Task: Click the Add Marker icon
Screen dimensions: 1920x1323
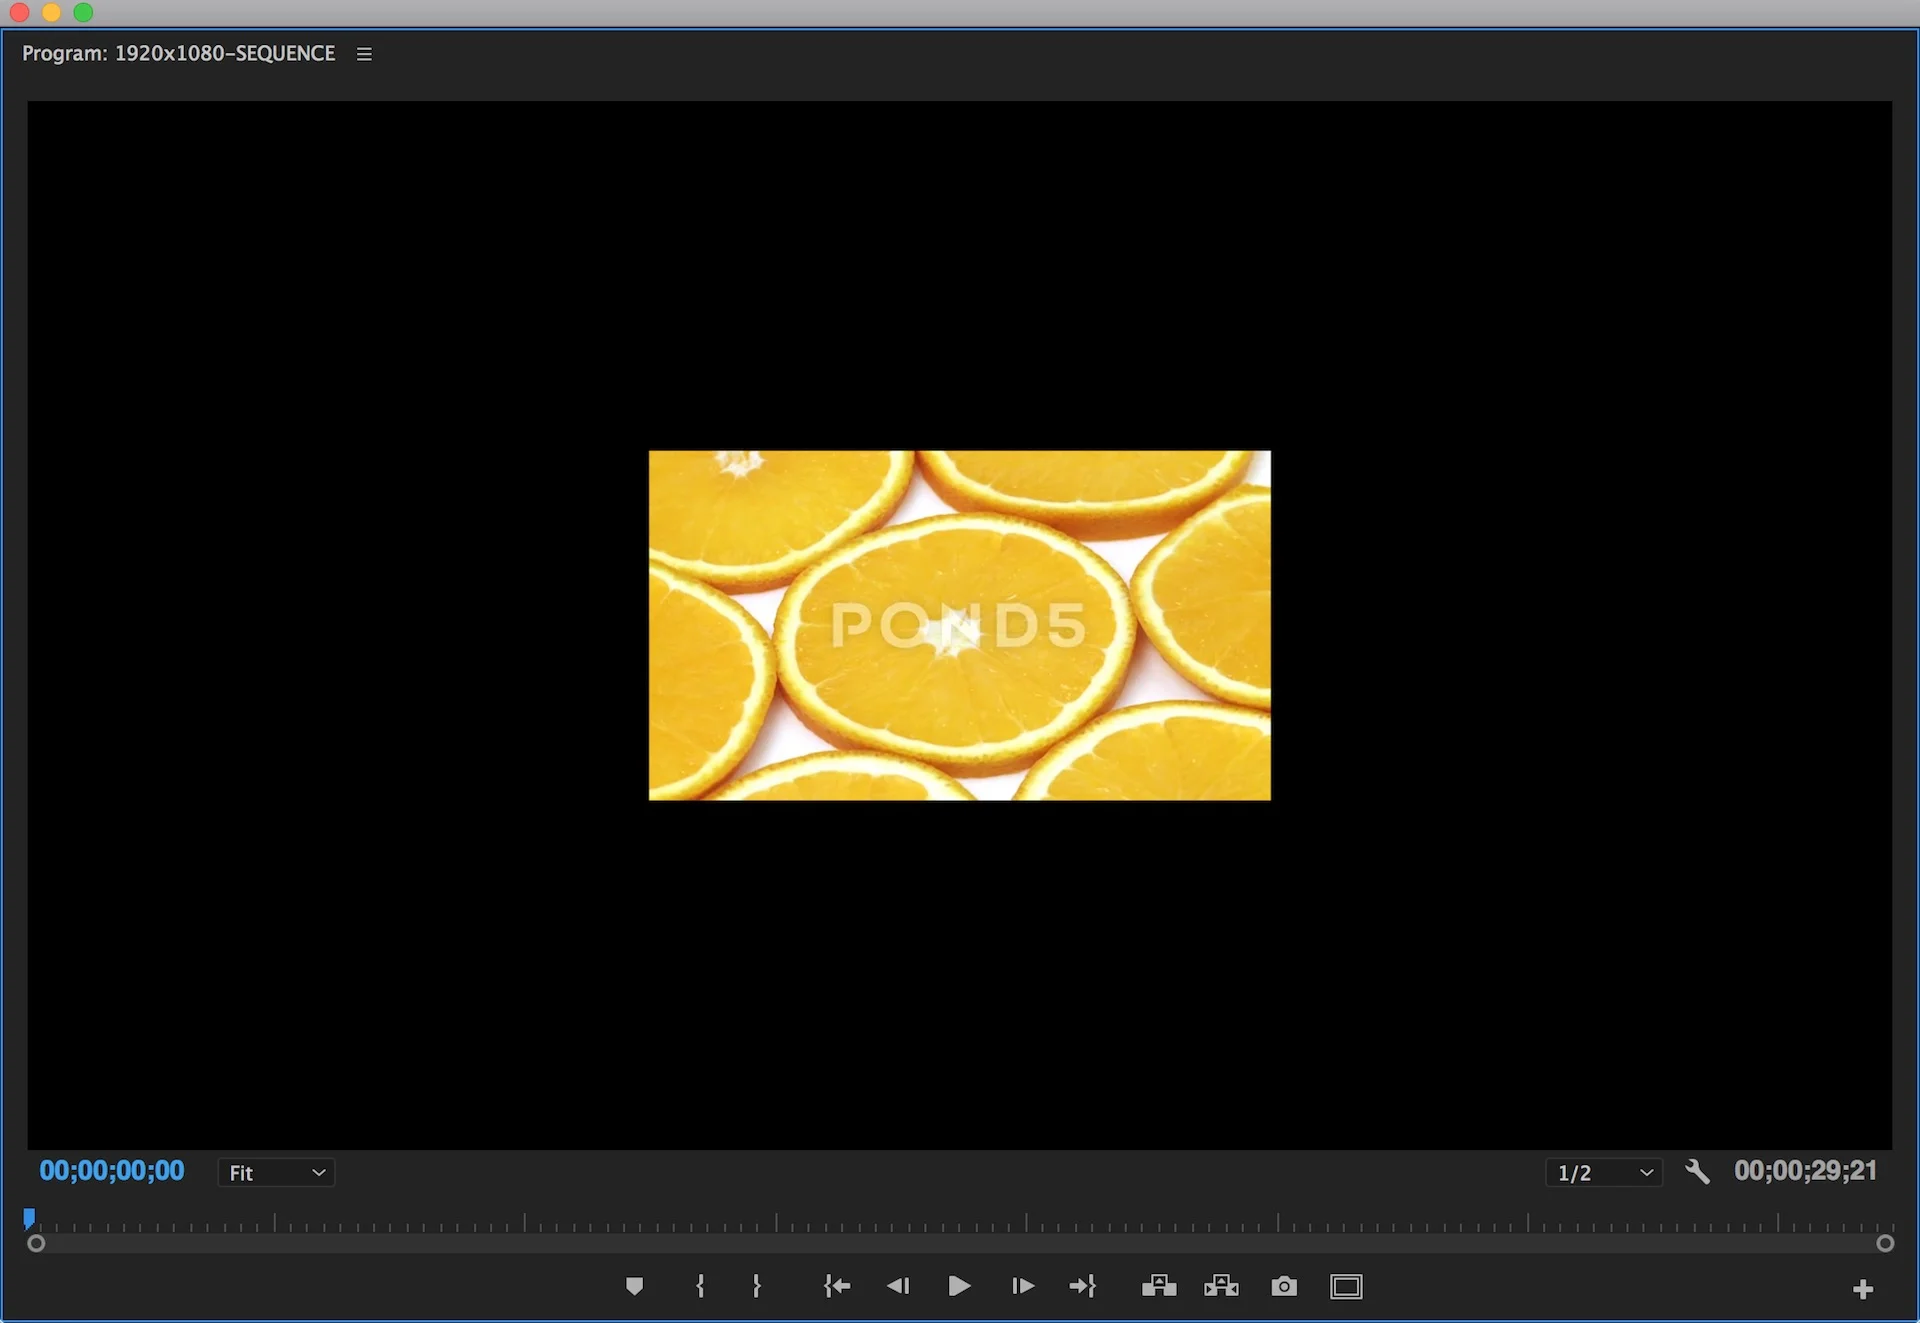Action: [x=634, y=1286]
